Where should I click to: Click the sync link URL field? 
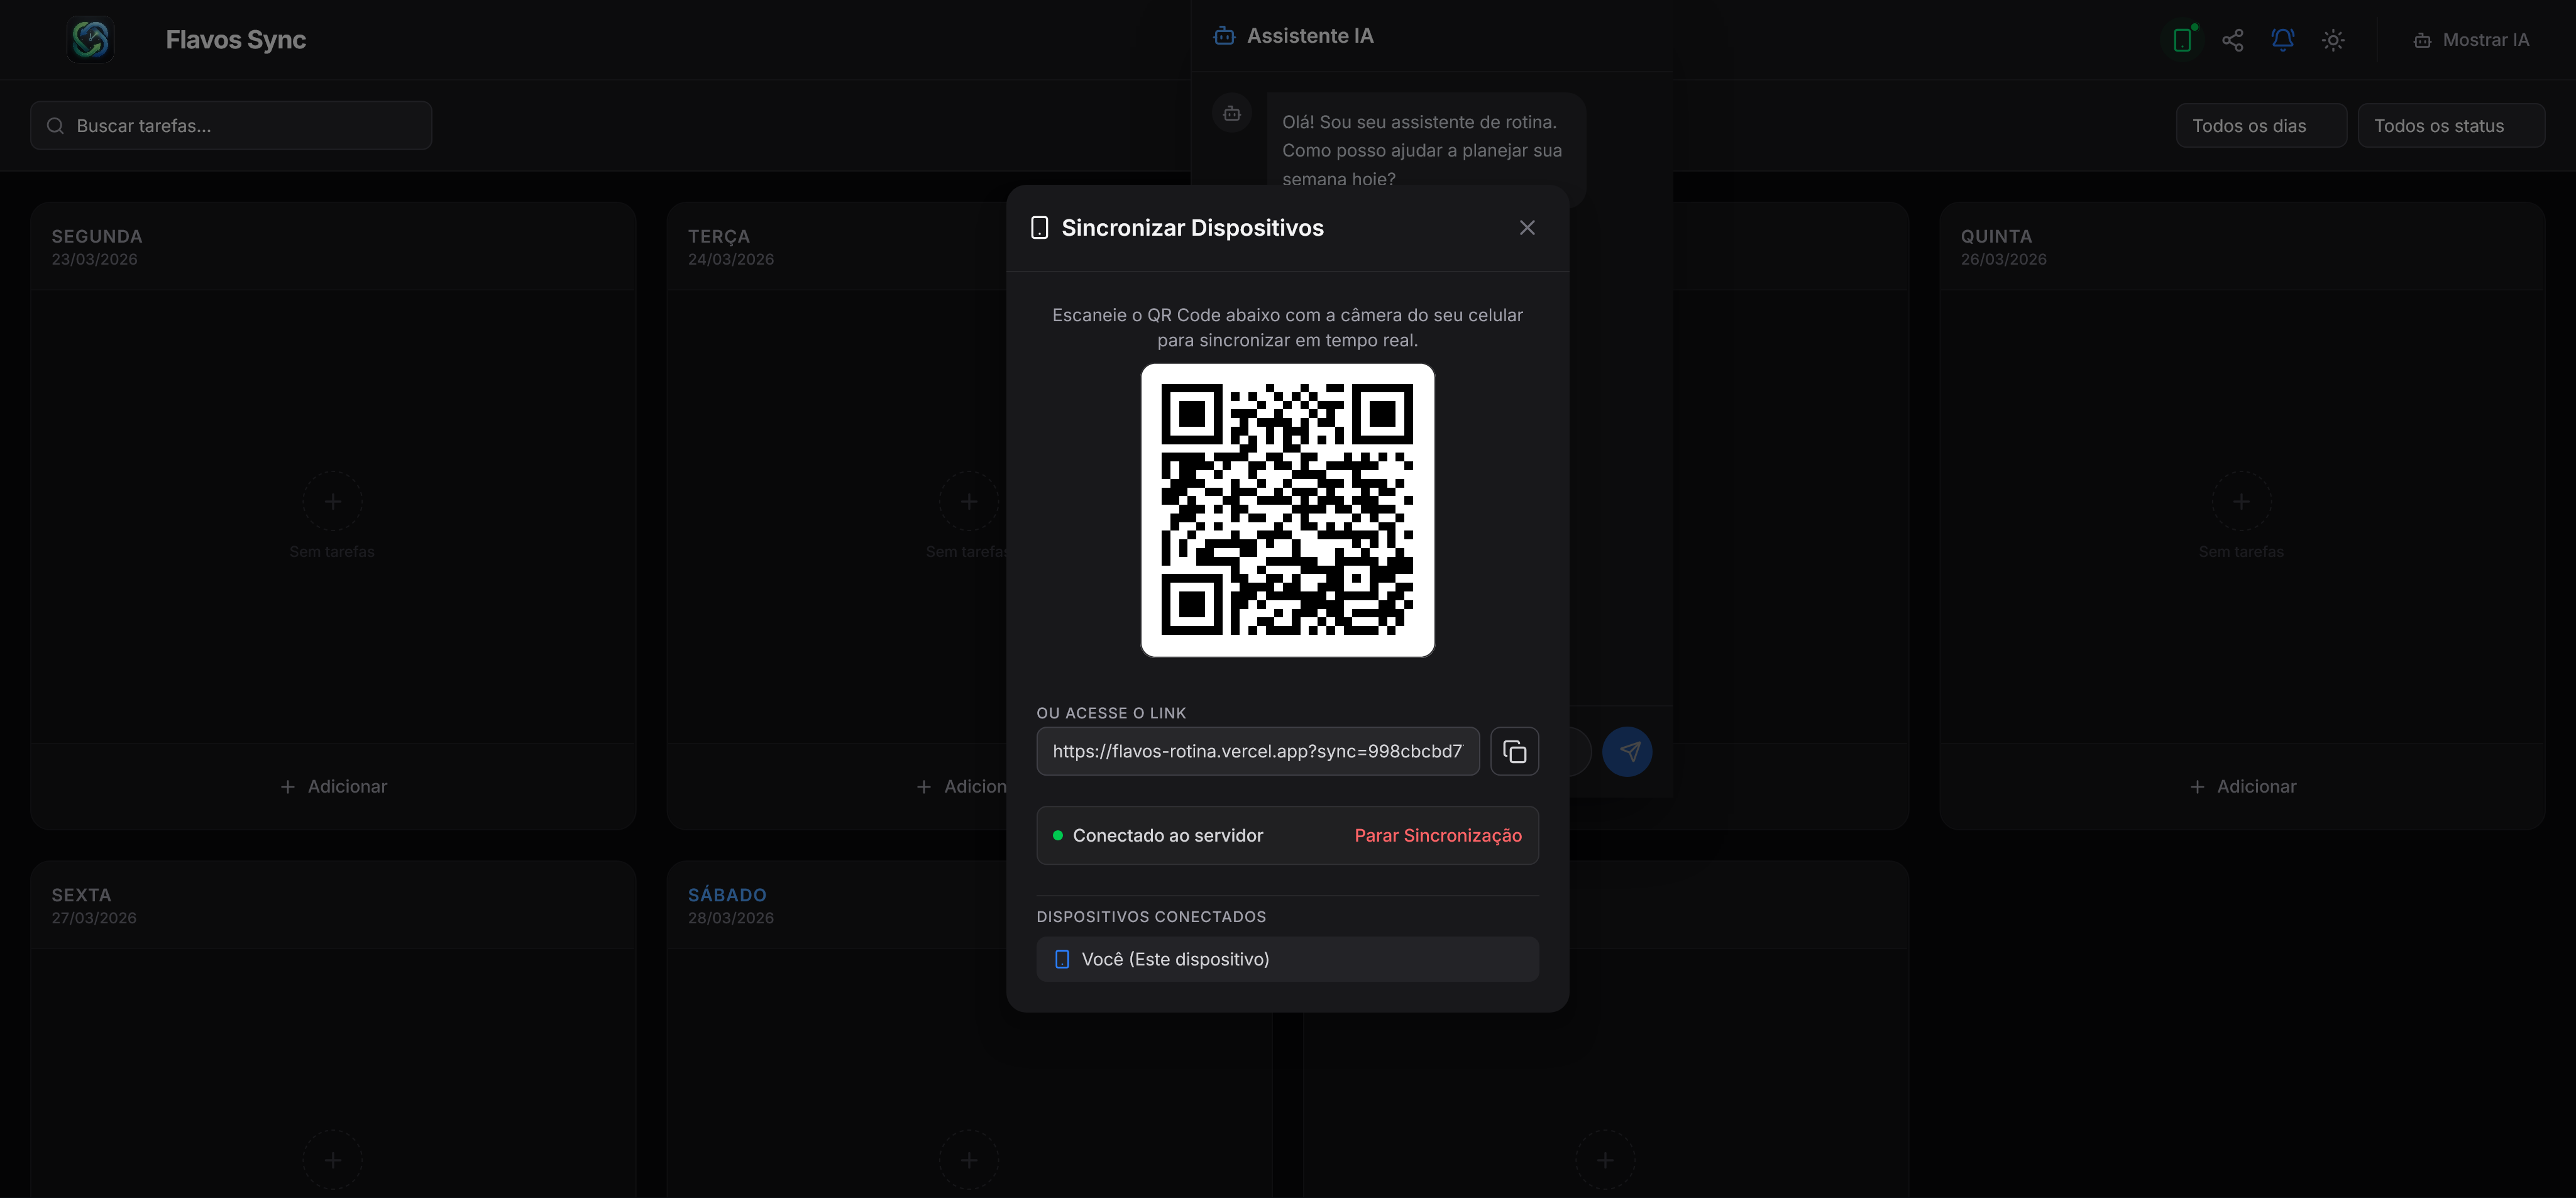(1257, 751)
